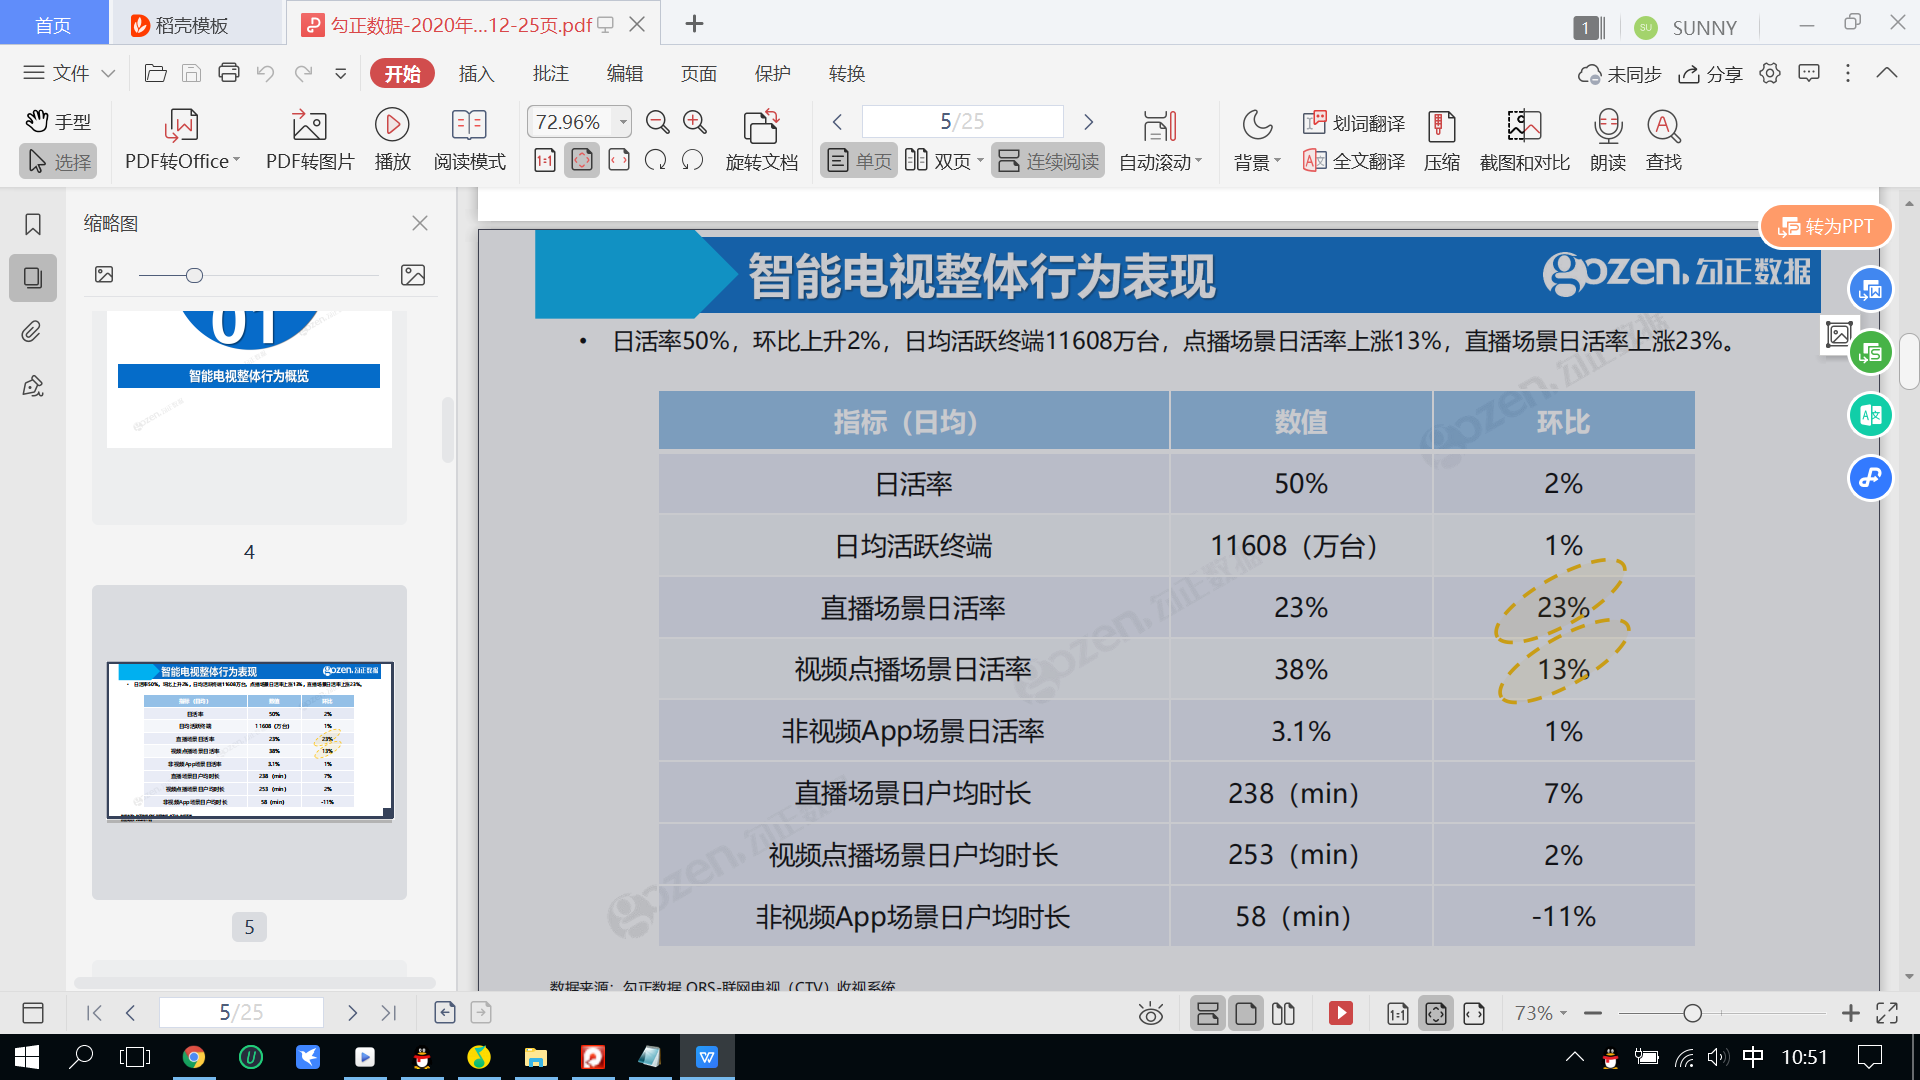Zoom out with magnifier minus icon

(x=657, y=122)
